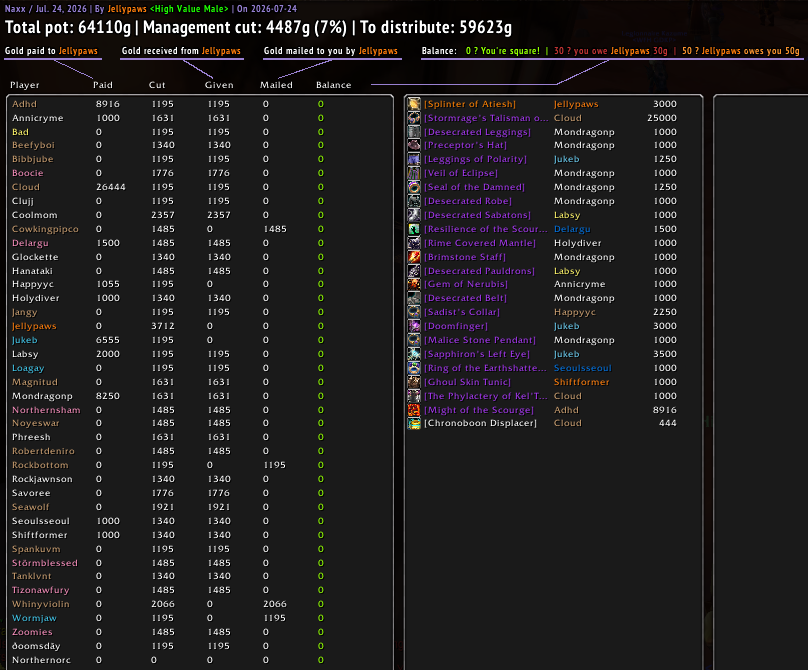Open the [Splinter of Atiesh] item link

pos(469,104)
